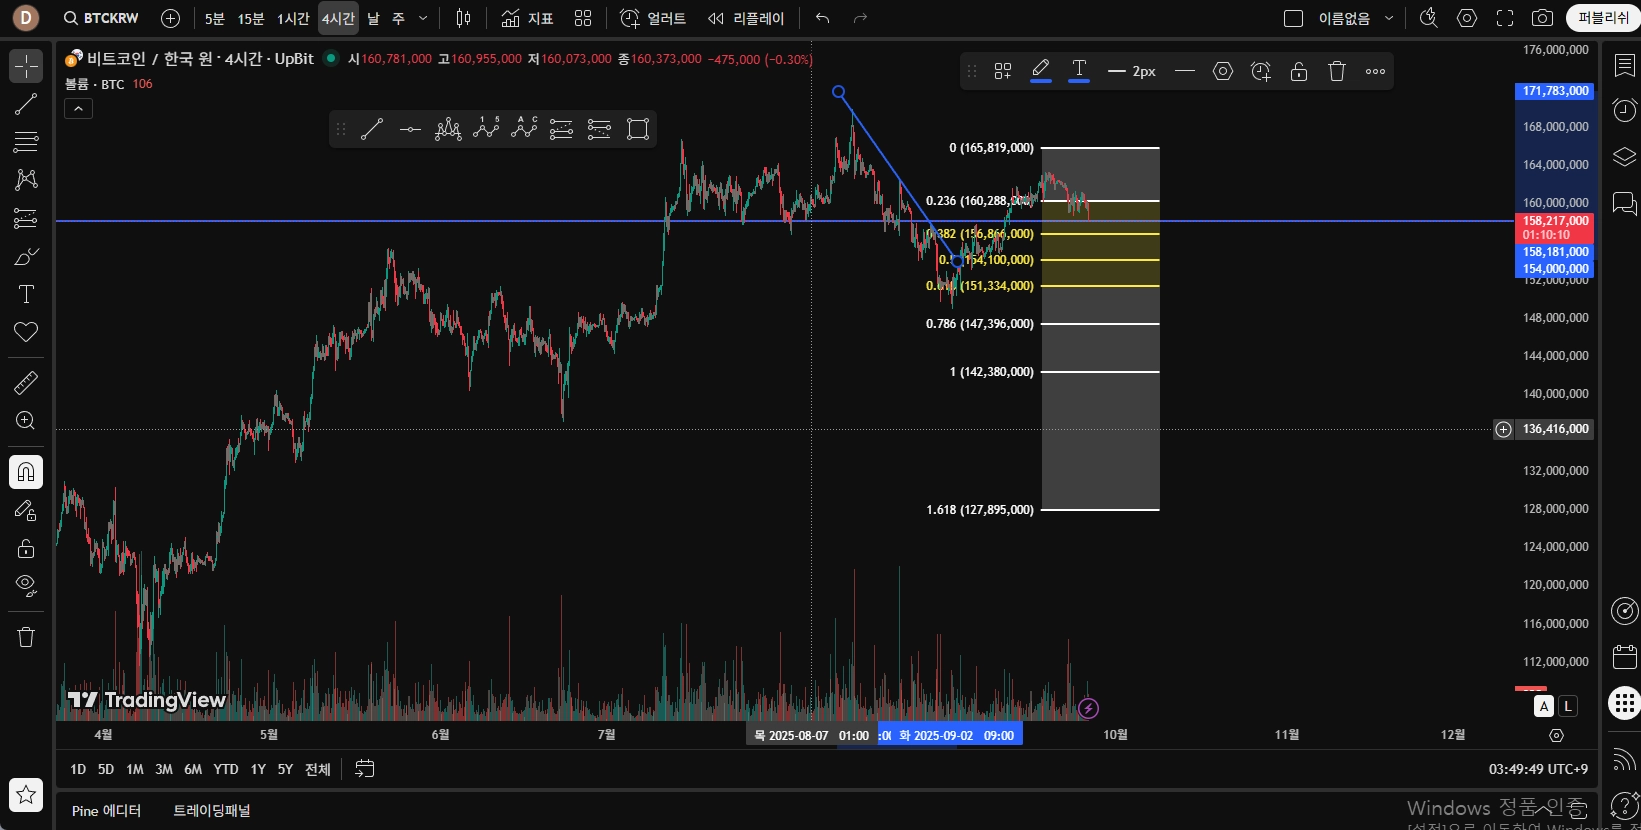Viewport: 1641px width, 830px height.
Task: Open more options three dots in floating toolbar
Action: pyautogui.click(x=1375, y=71)
